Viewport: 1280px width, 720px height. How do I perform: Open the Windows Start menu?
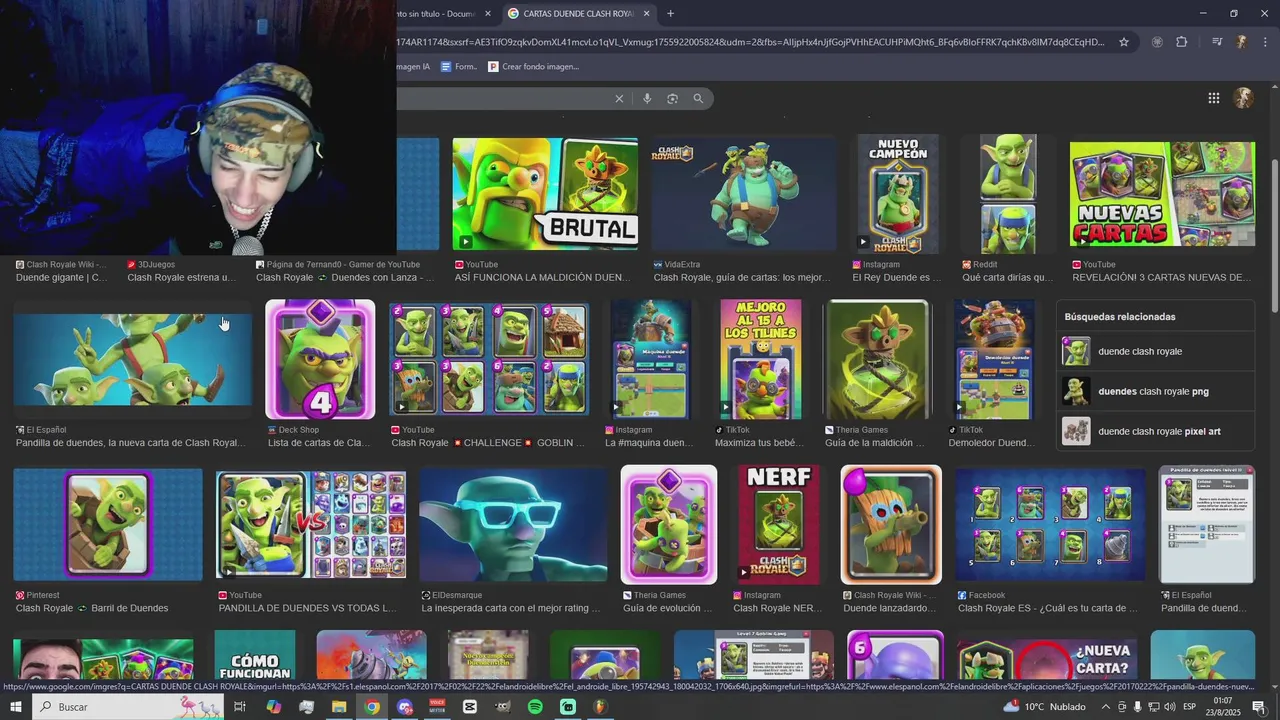coord(15,707)
